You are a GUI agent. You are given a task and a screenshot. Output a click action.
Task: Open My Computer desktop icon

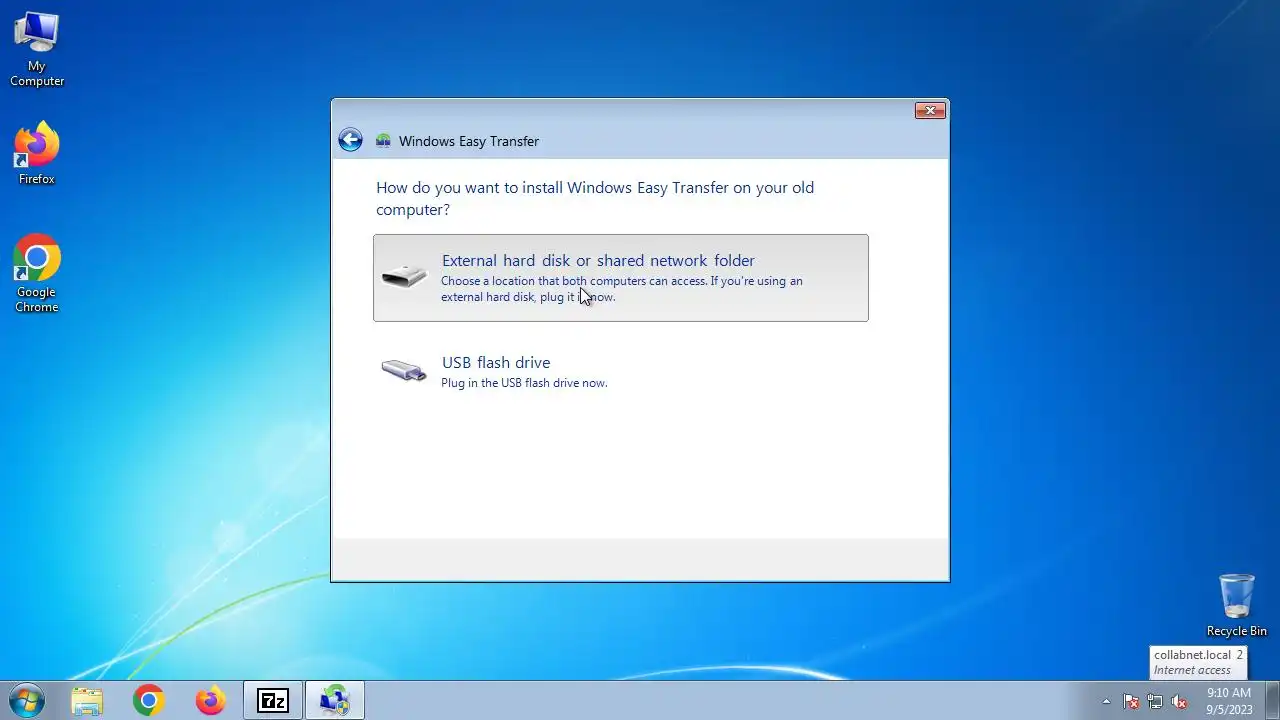click(37, 49)
